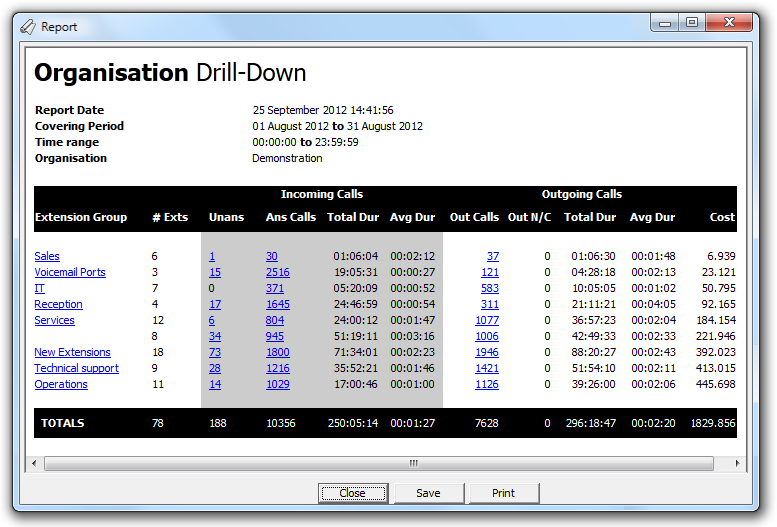Image resolution: width=777 pixels, height=527 pixels.
Task: Click the Extension Group column header
Action: (81, 217)
